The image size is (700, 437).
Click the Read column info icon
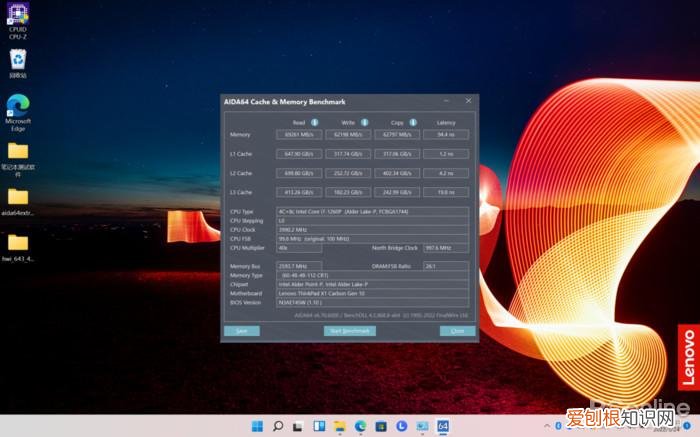pyautogui.click(x=315, y=122)
